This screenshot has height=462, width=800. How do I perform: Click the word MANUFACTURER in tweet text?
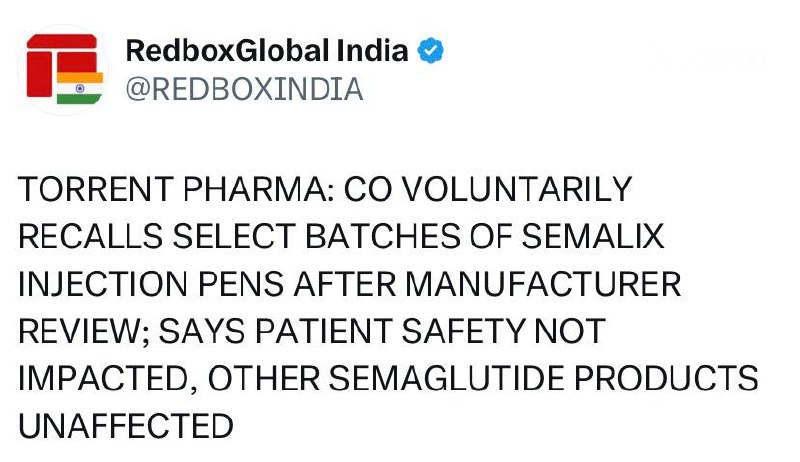point(543,284)
